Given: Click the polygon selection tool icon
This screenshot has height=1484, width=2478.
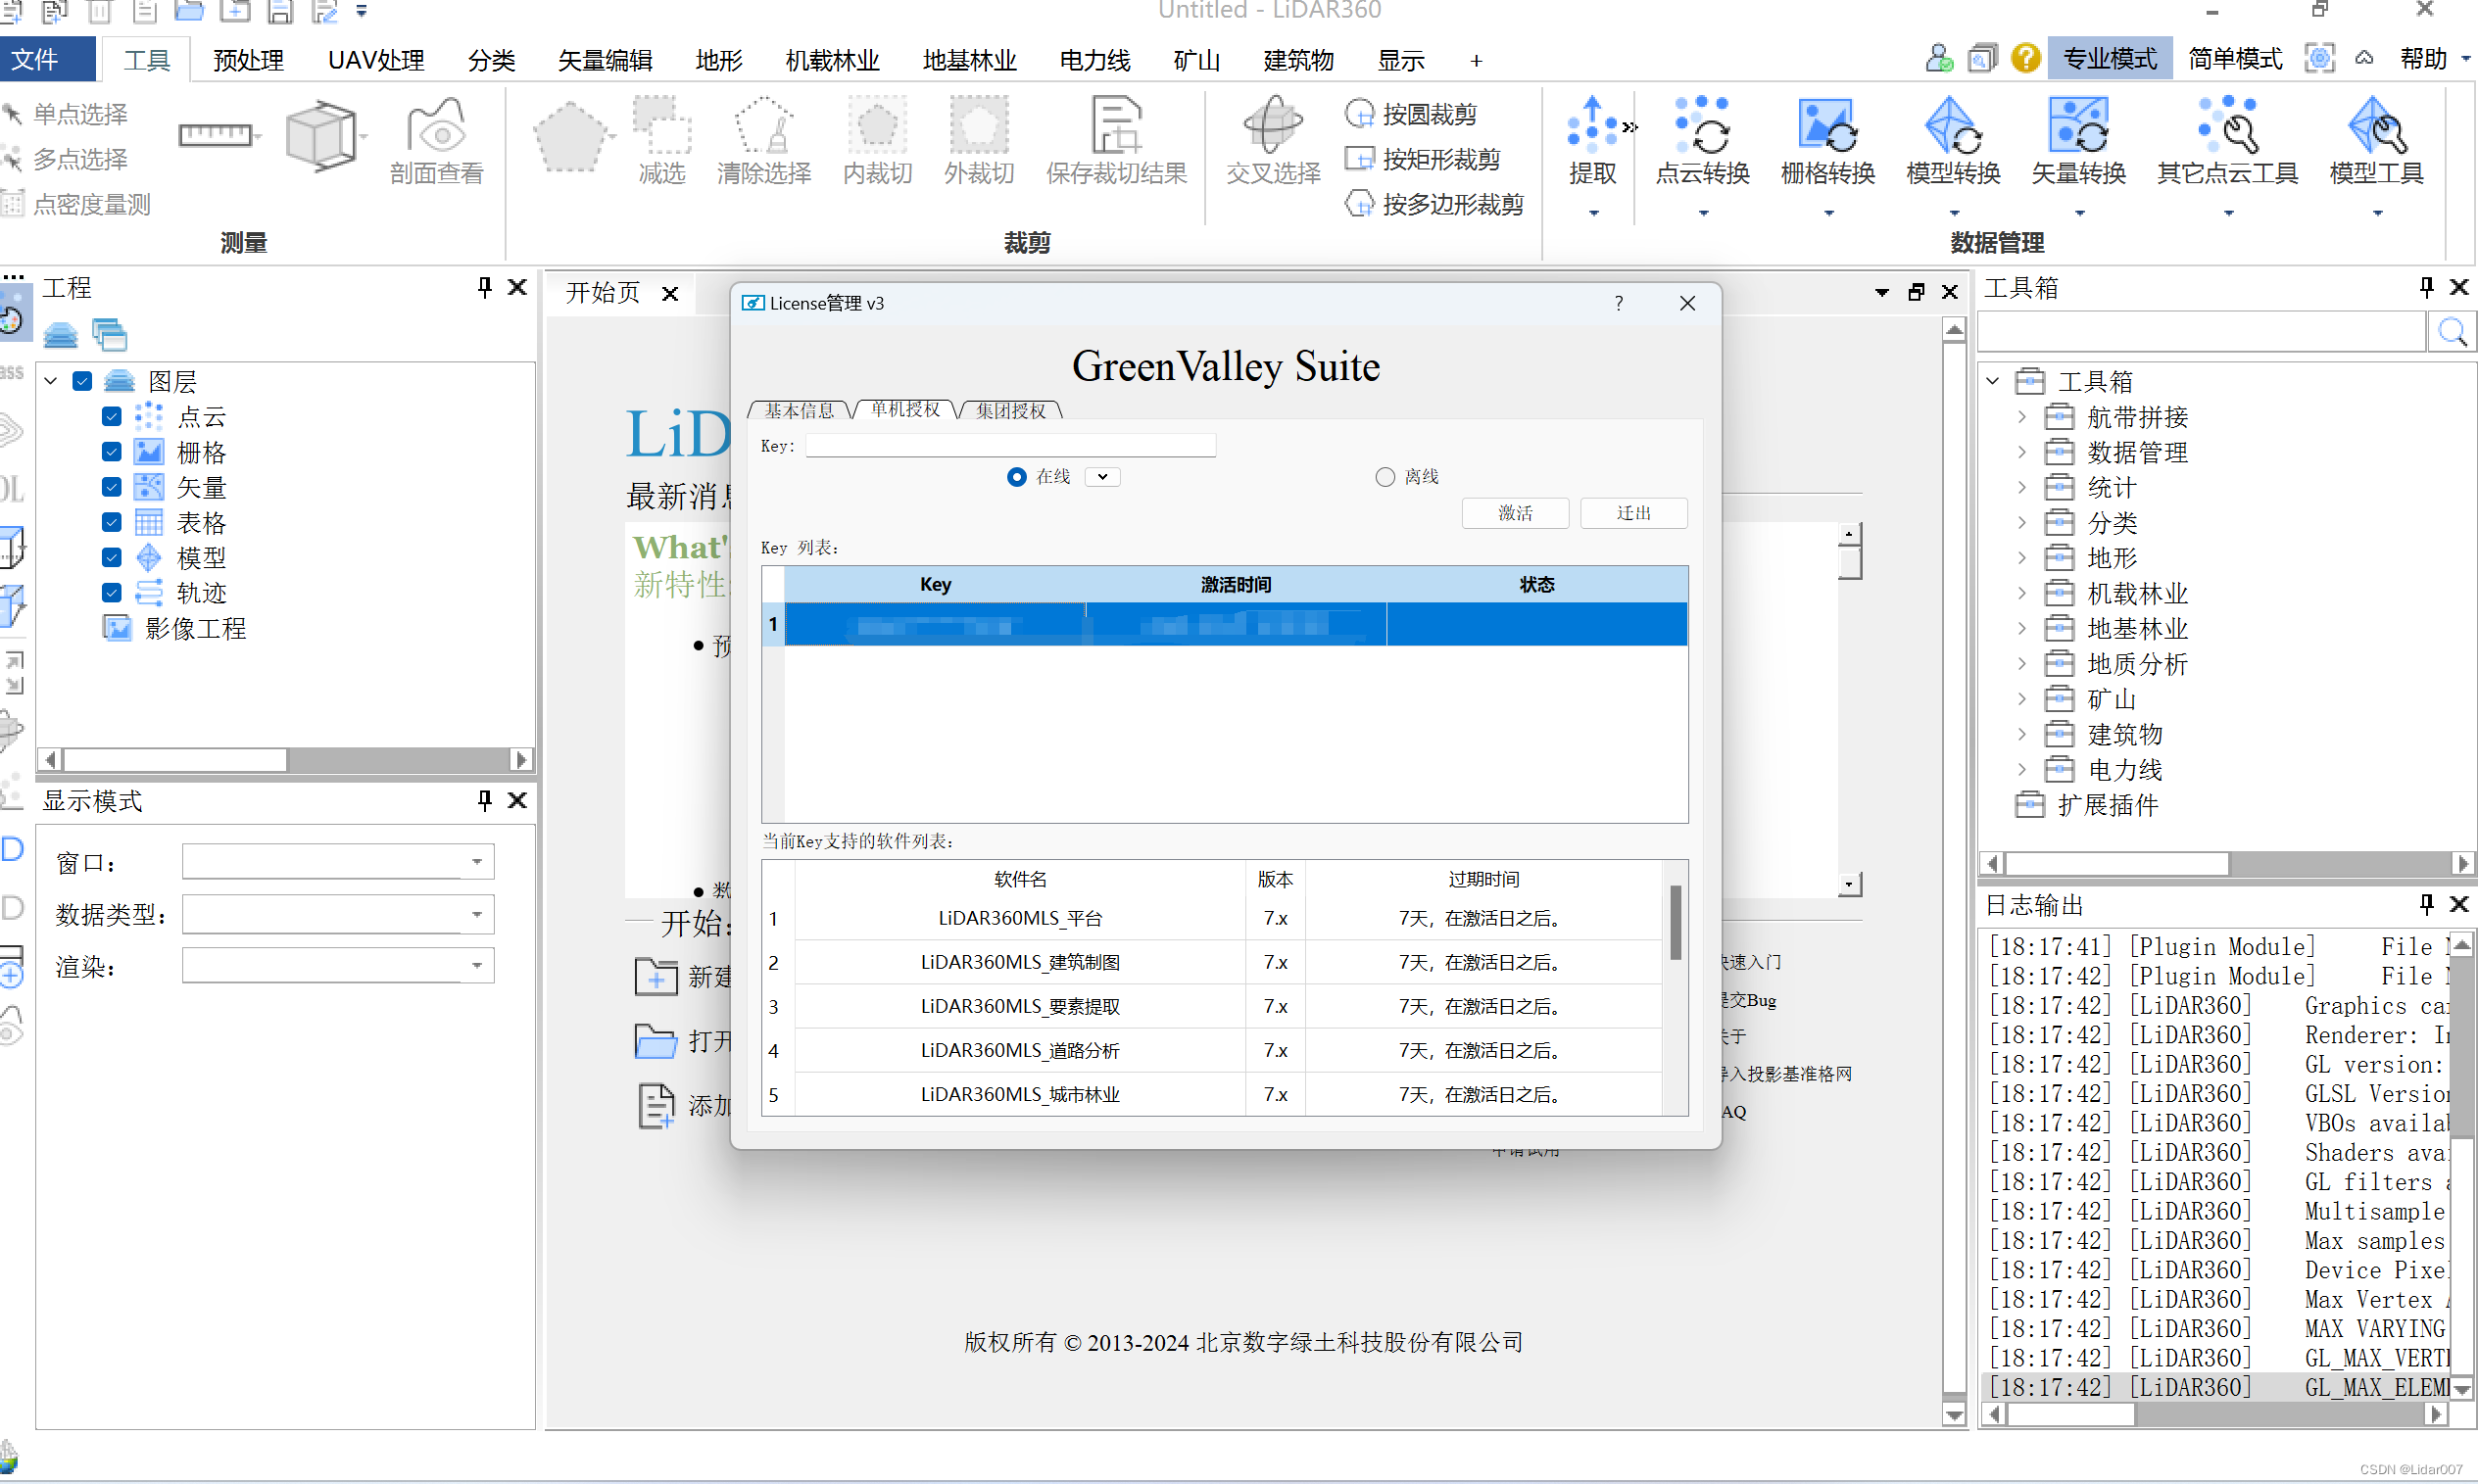Looking at the screenshot, I should 569,136.
